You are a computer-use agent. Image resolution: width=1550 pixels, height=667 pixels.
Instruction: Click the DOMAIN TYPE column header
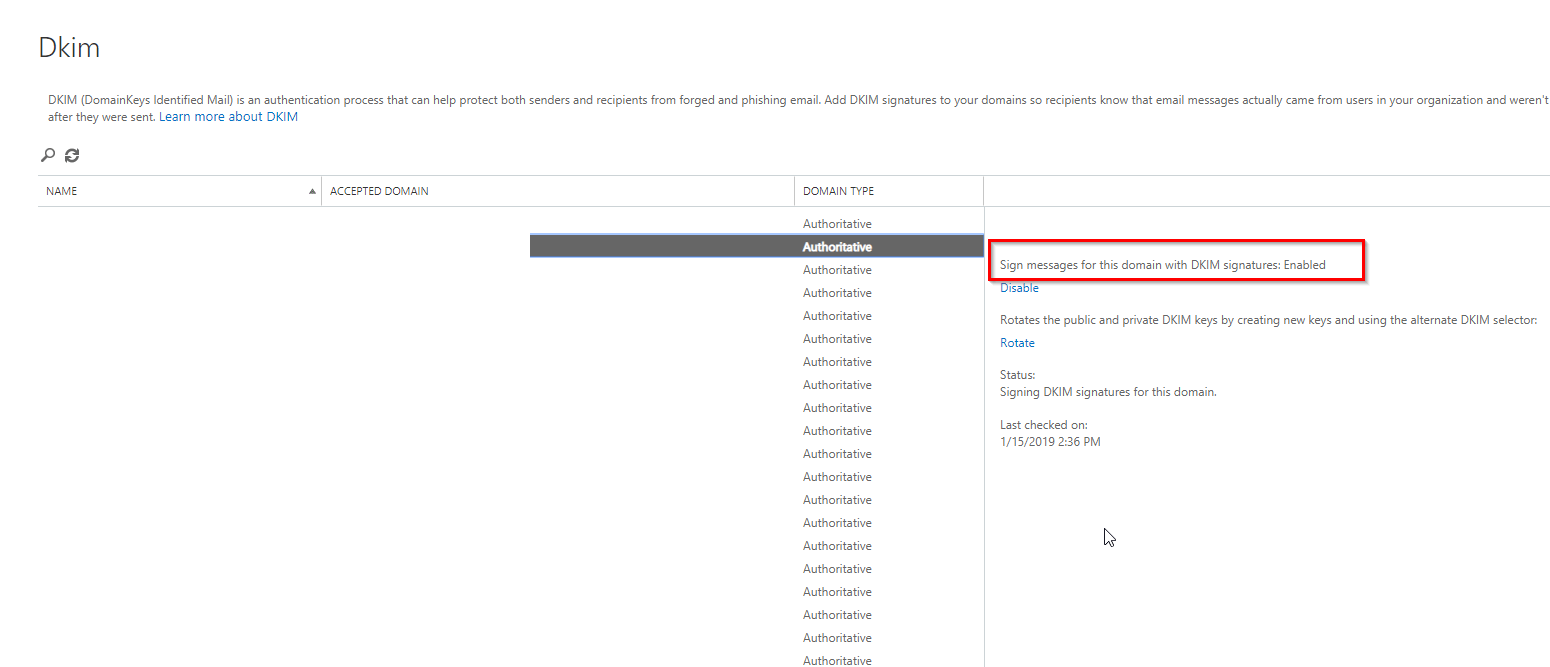pos(838,191)
